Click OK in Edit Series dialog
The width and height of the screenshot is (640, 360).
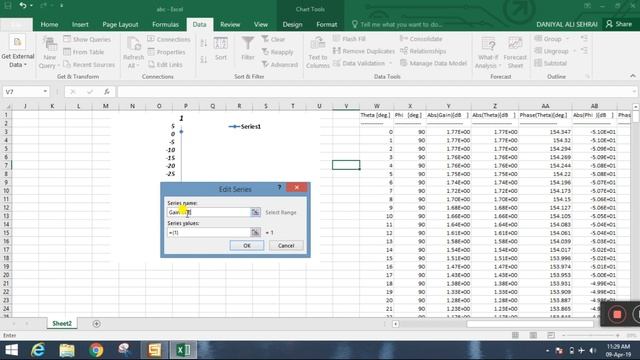click(x=247, y=246)
